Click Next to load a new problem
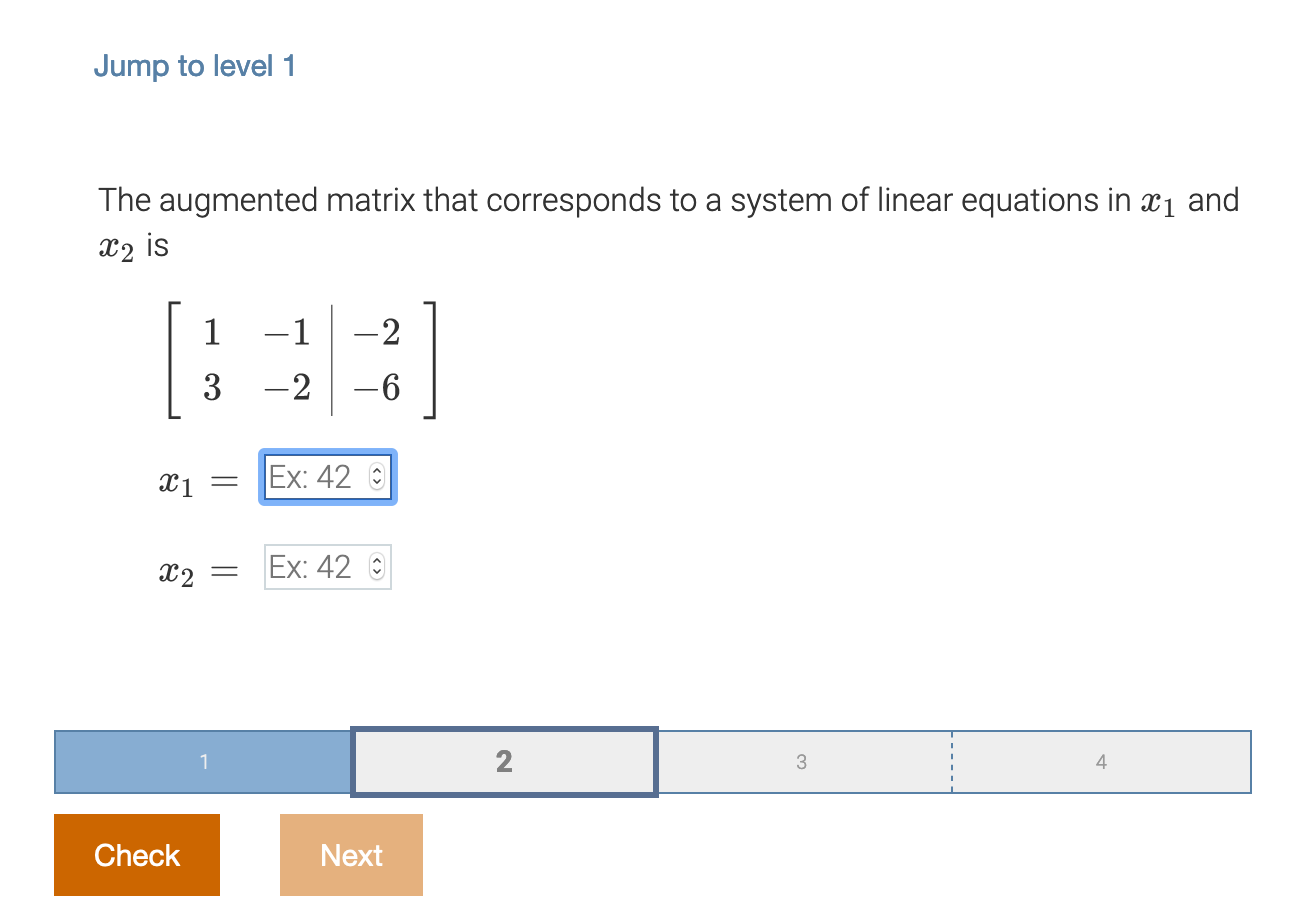This screenshot has width=1302, height=922. coord(351,855)
